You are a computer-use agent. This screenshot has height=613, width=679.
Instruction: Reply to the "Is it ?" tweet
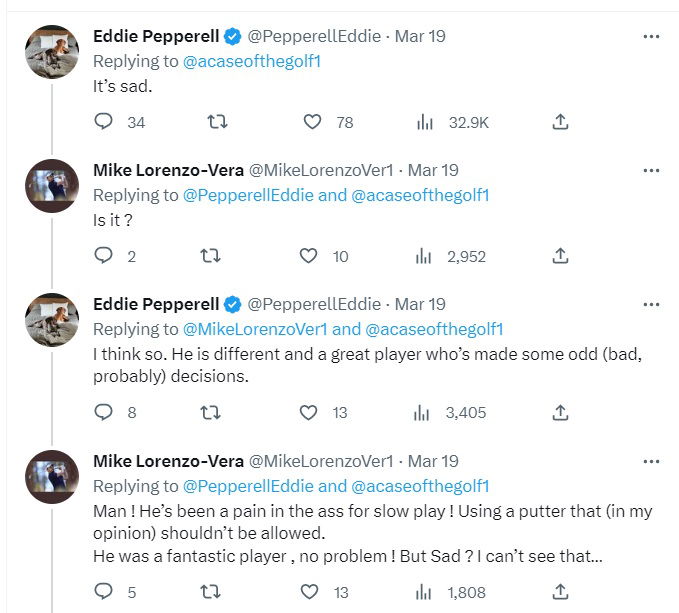tap(104, 256)
